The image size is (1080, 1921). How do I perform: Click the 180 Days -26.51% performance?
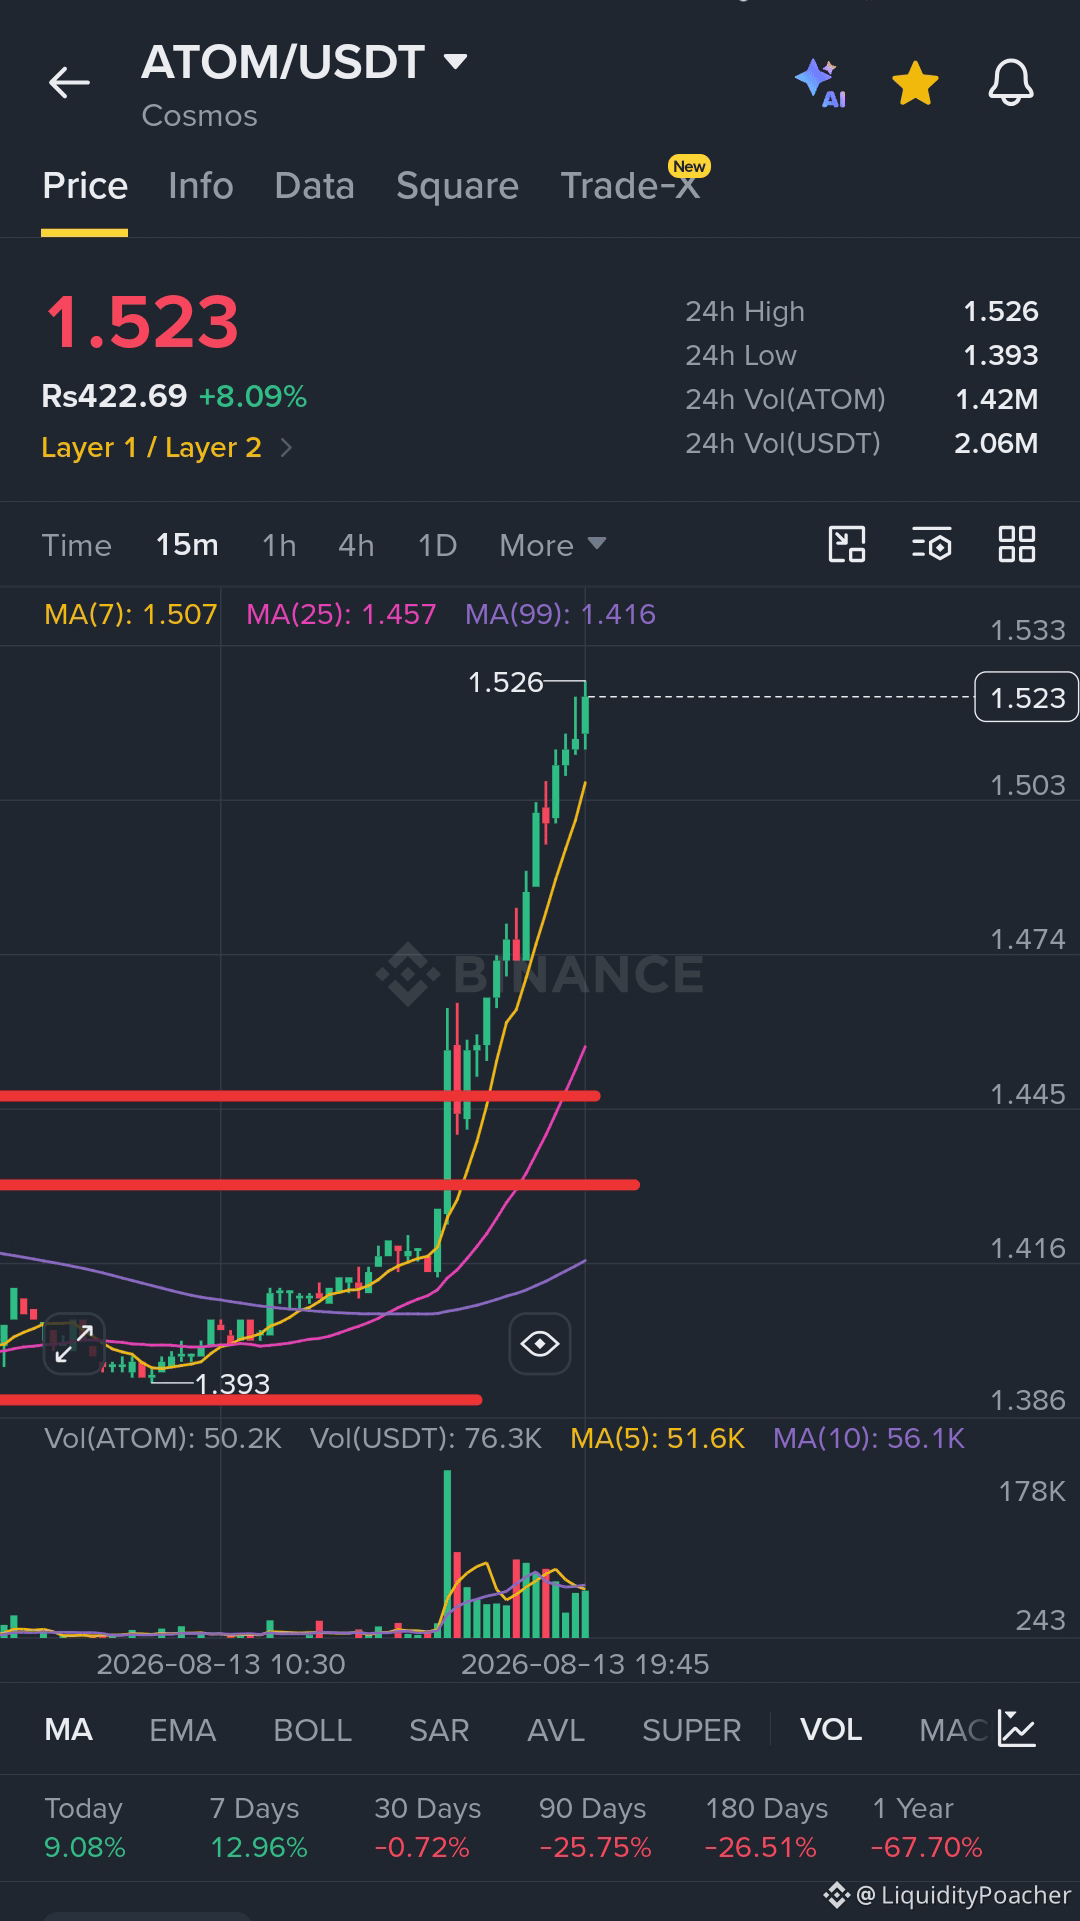(766, 1827)
